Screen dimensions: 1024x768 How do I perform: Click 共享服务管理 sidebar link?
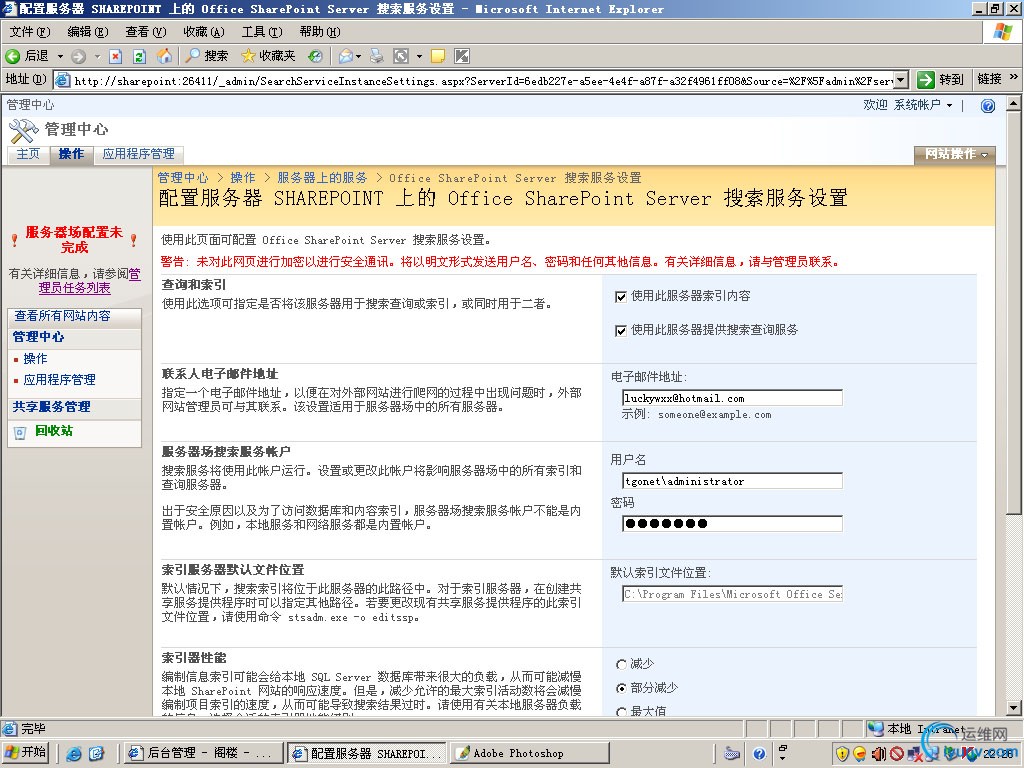(x=52, y=407)
